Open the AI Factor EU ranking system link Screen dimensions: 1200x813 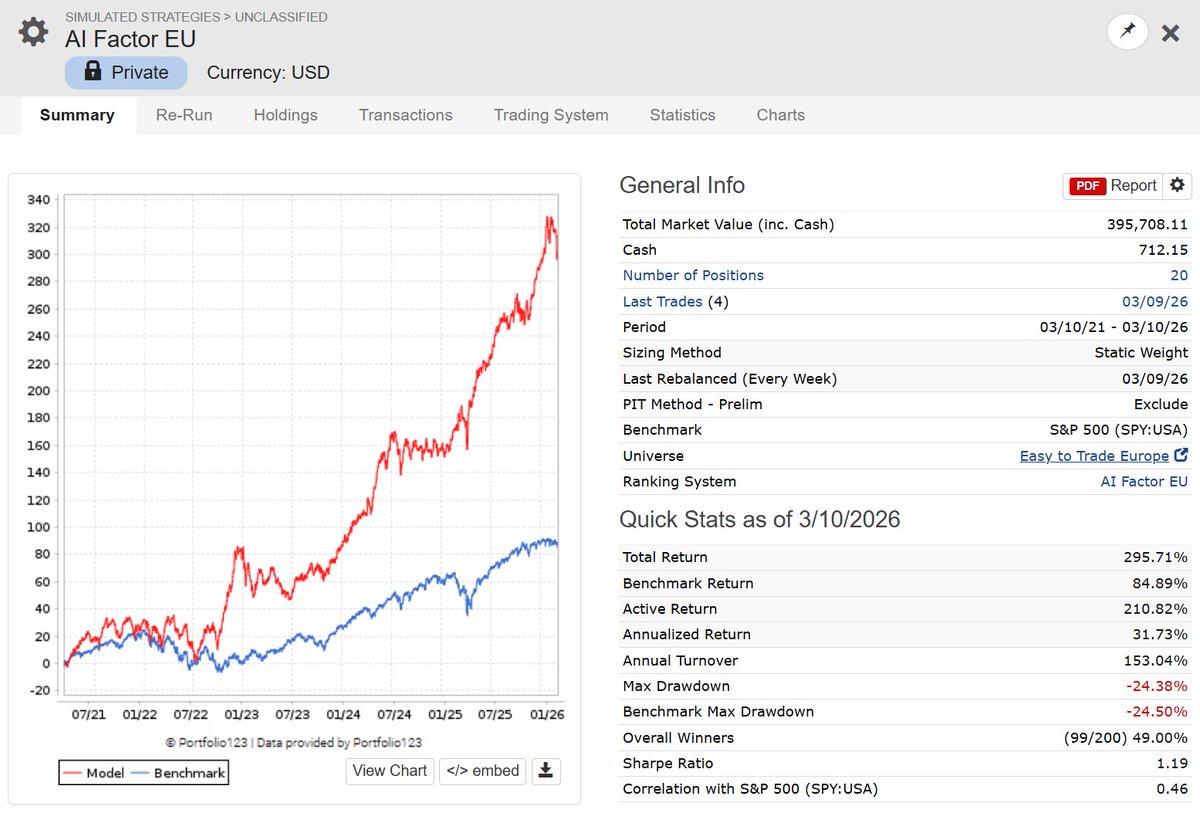pyautogui.click(x=1144, y=481)
